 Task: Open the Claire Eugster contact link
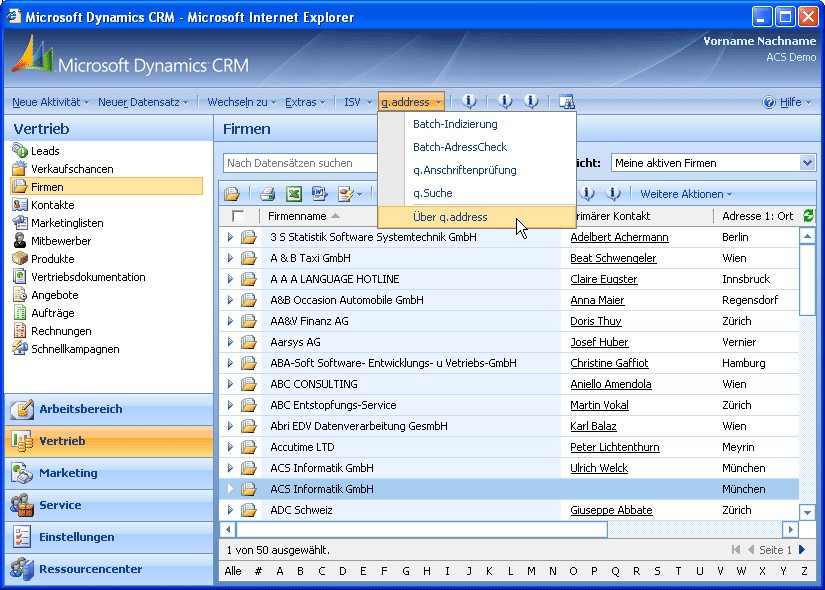(x=603, y=279)
